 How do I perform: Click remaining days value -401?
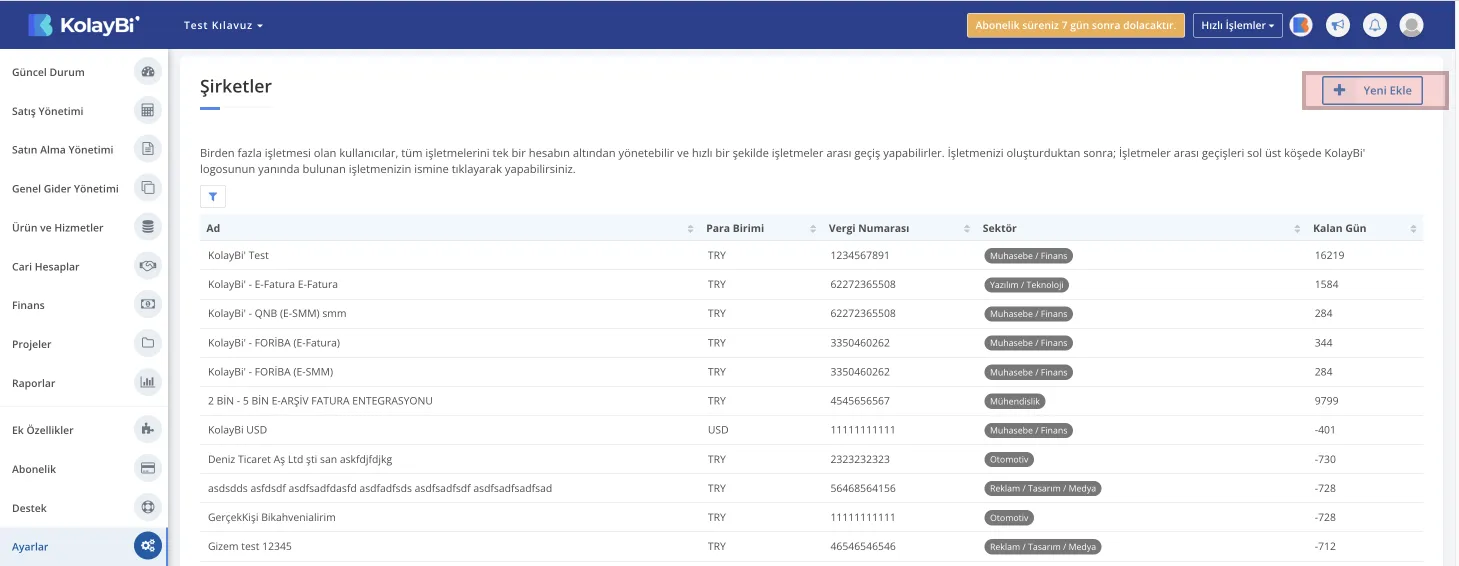(x=1325, y=430)
